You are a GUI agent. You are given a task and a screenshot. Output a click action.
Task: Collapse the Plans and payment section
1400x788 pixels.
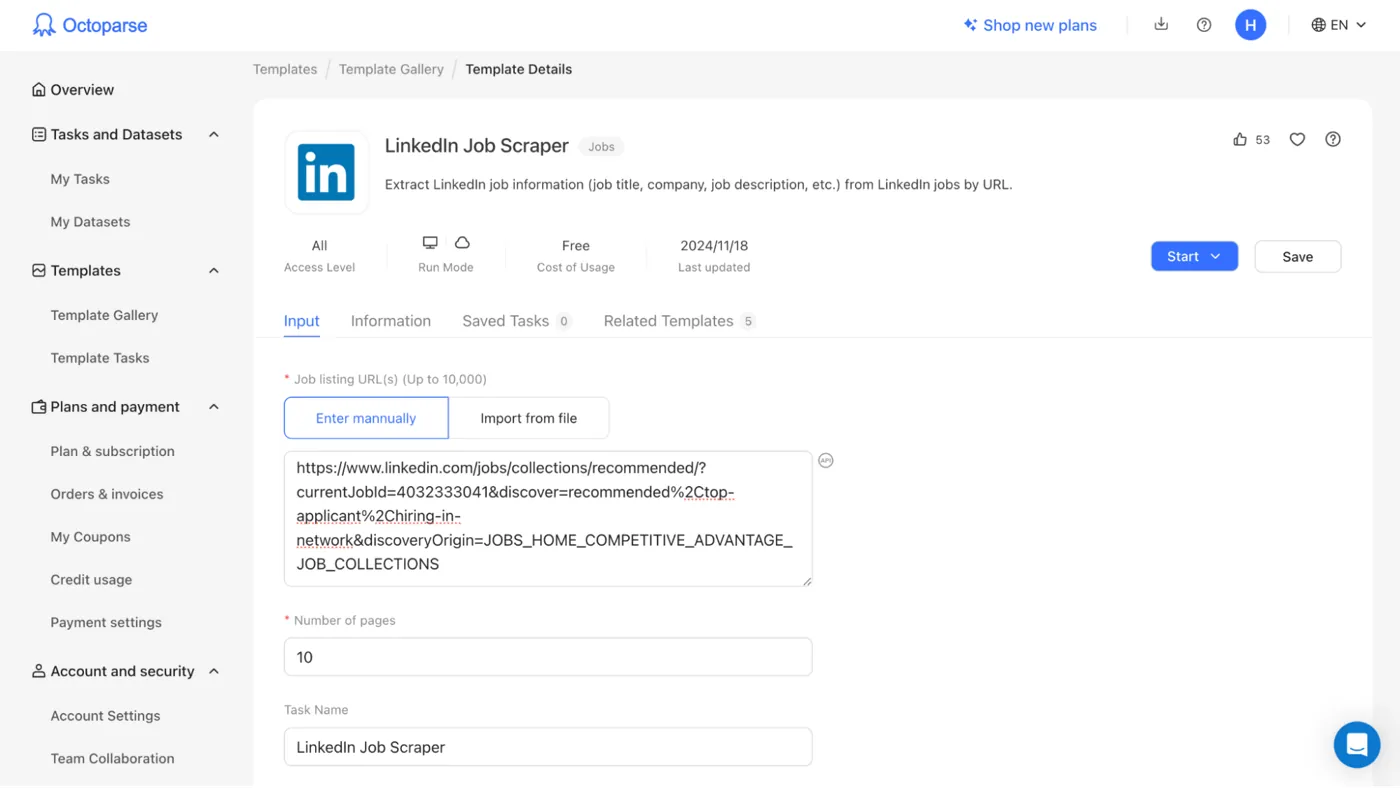tap(214, 407)
